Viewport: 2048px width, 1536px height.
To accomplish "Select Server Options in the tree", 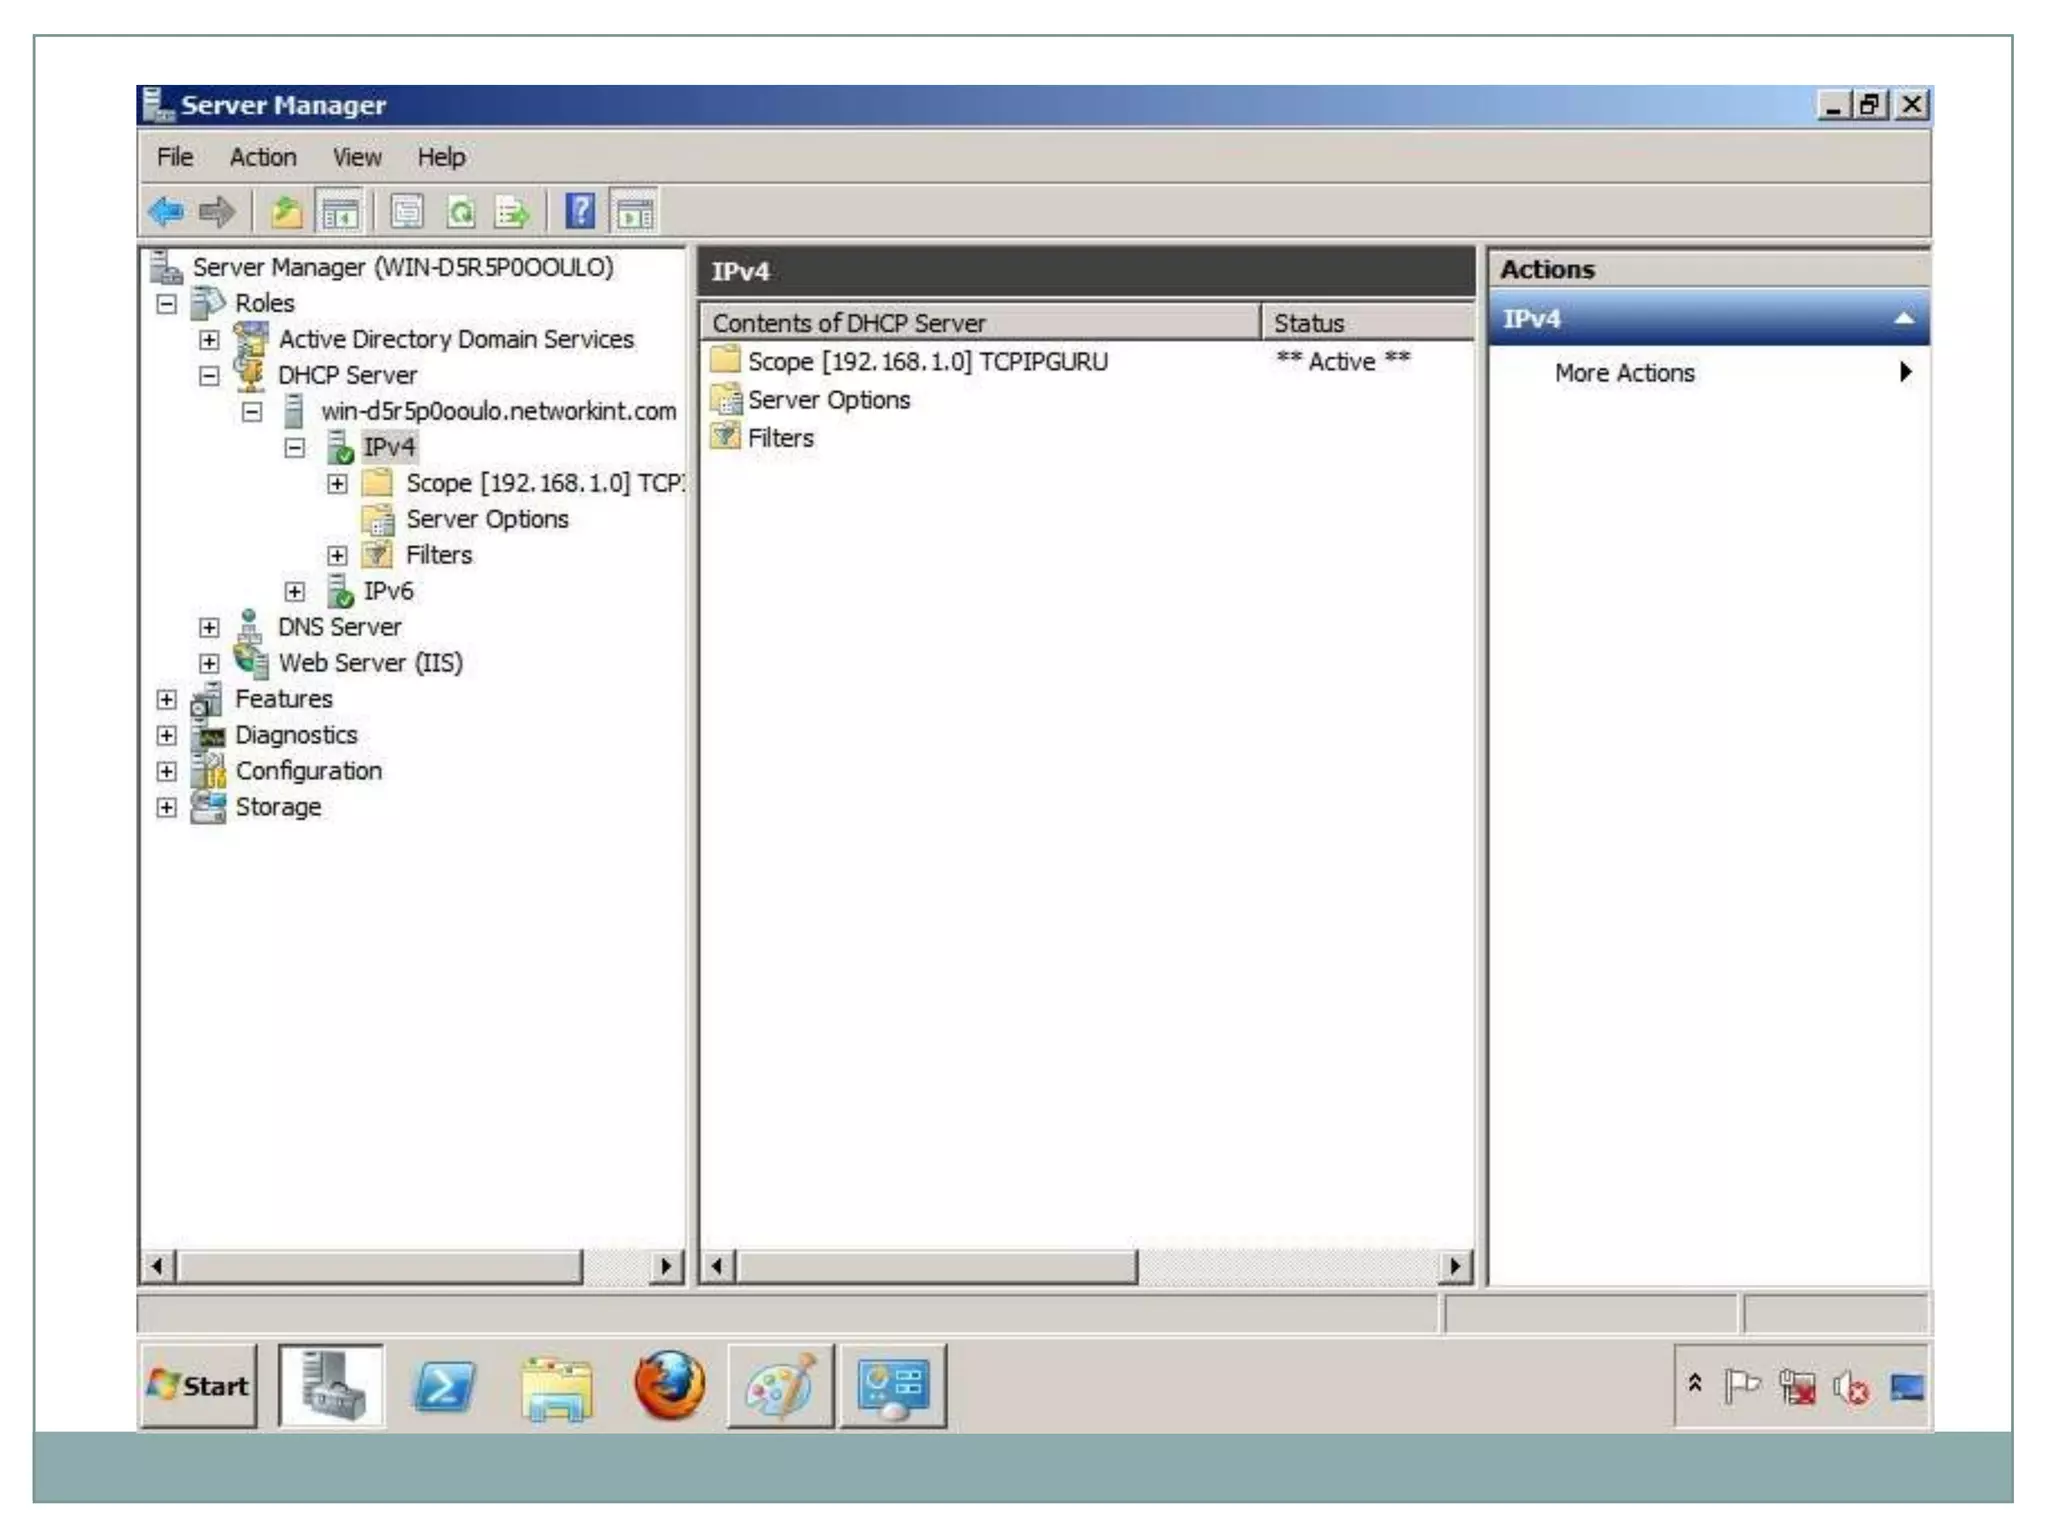I will 487,519.
